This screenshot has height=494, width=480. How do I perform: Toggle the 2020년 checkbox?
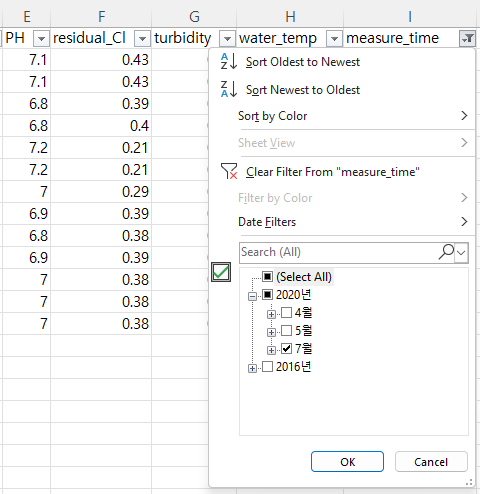point(268,294)
